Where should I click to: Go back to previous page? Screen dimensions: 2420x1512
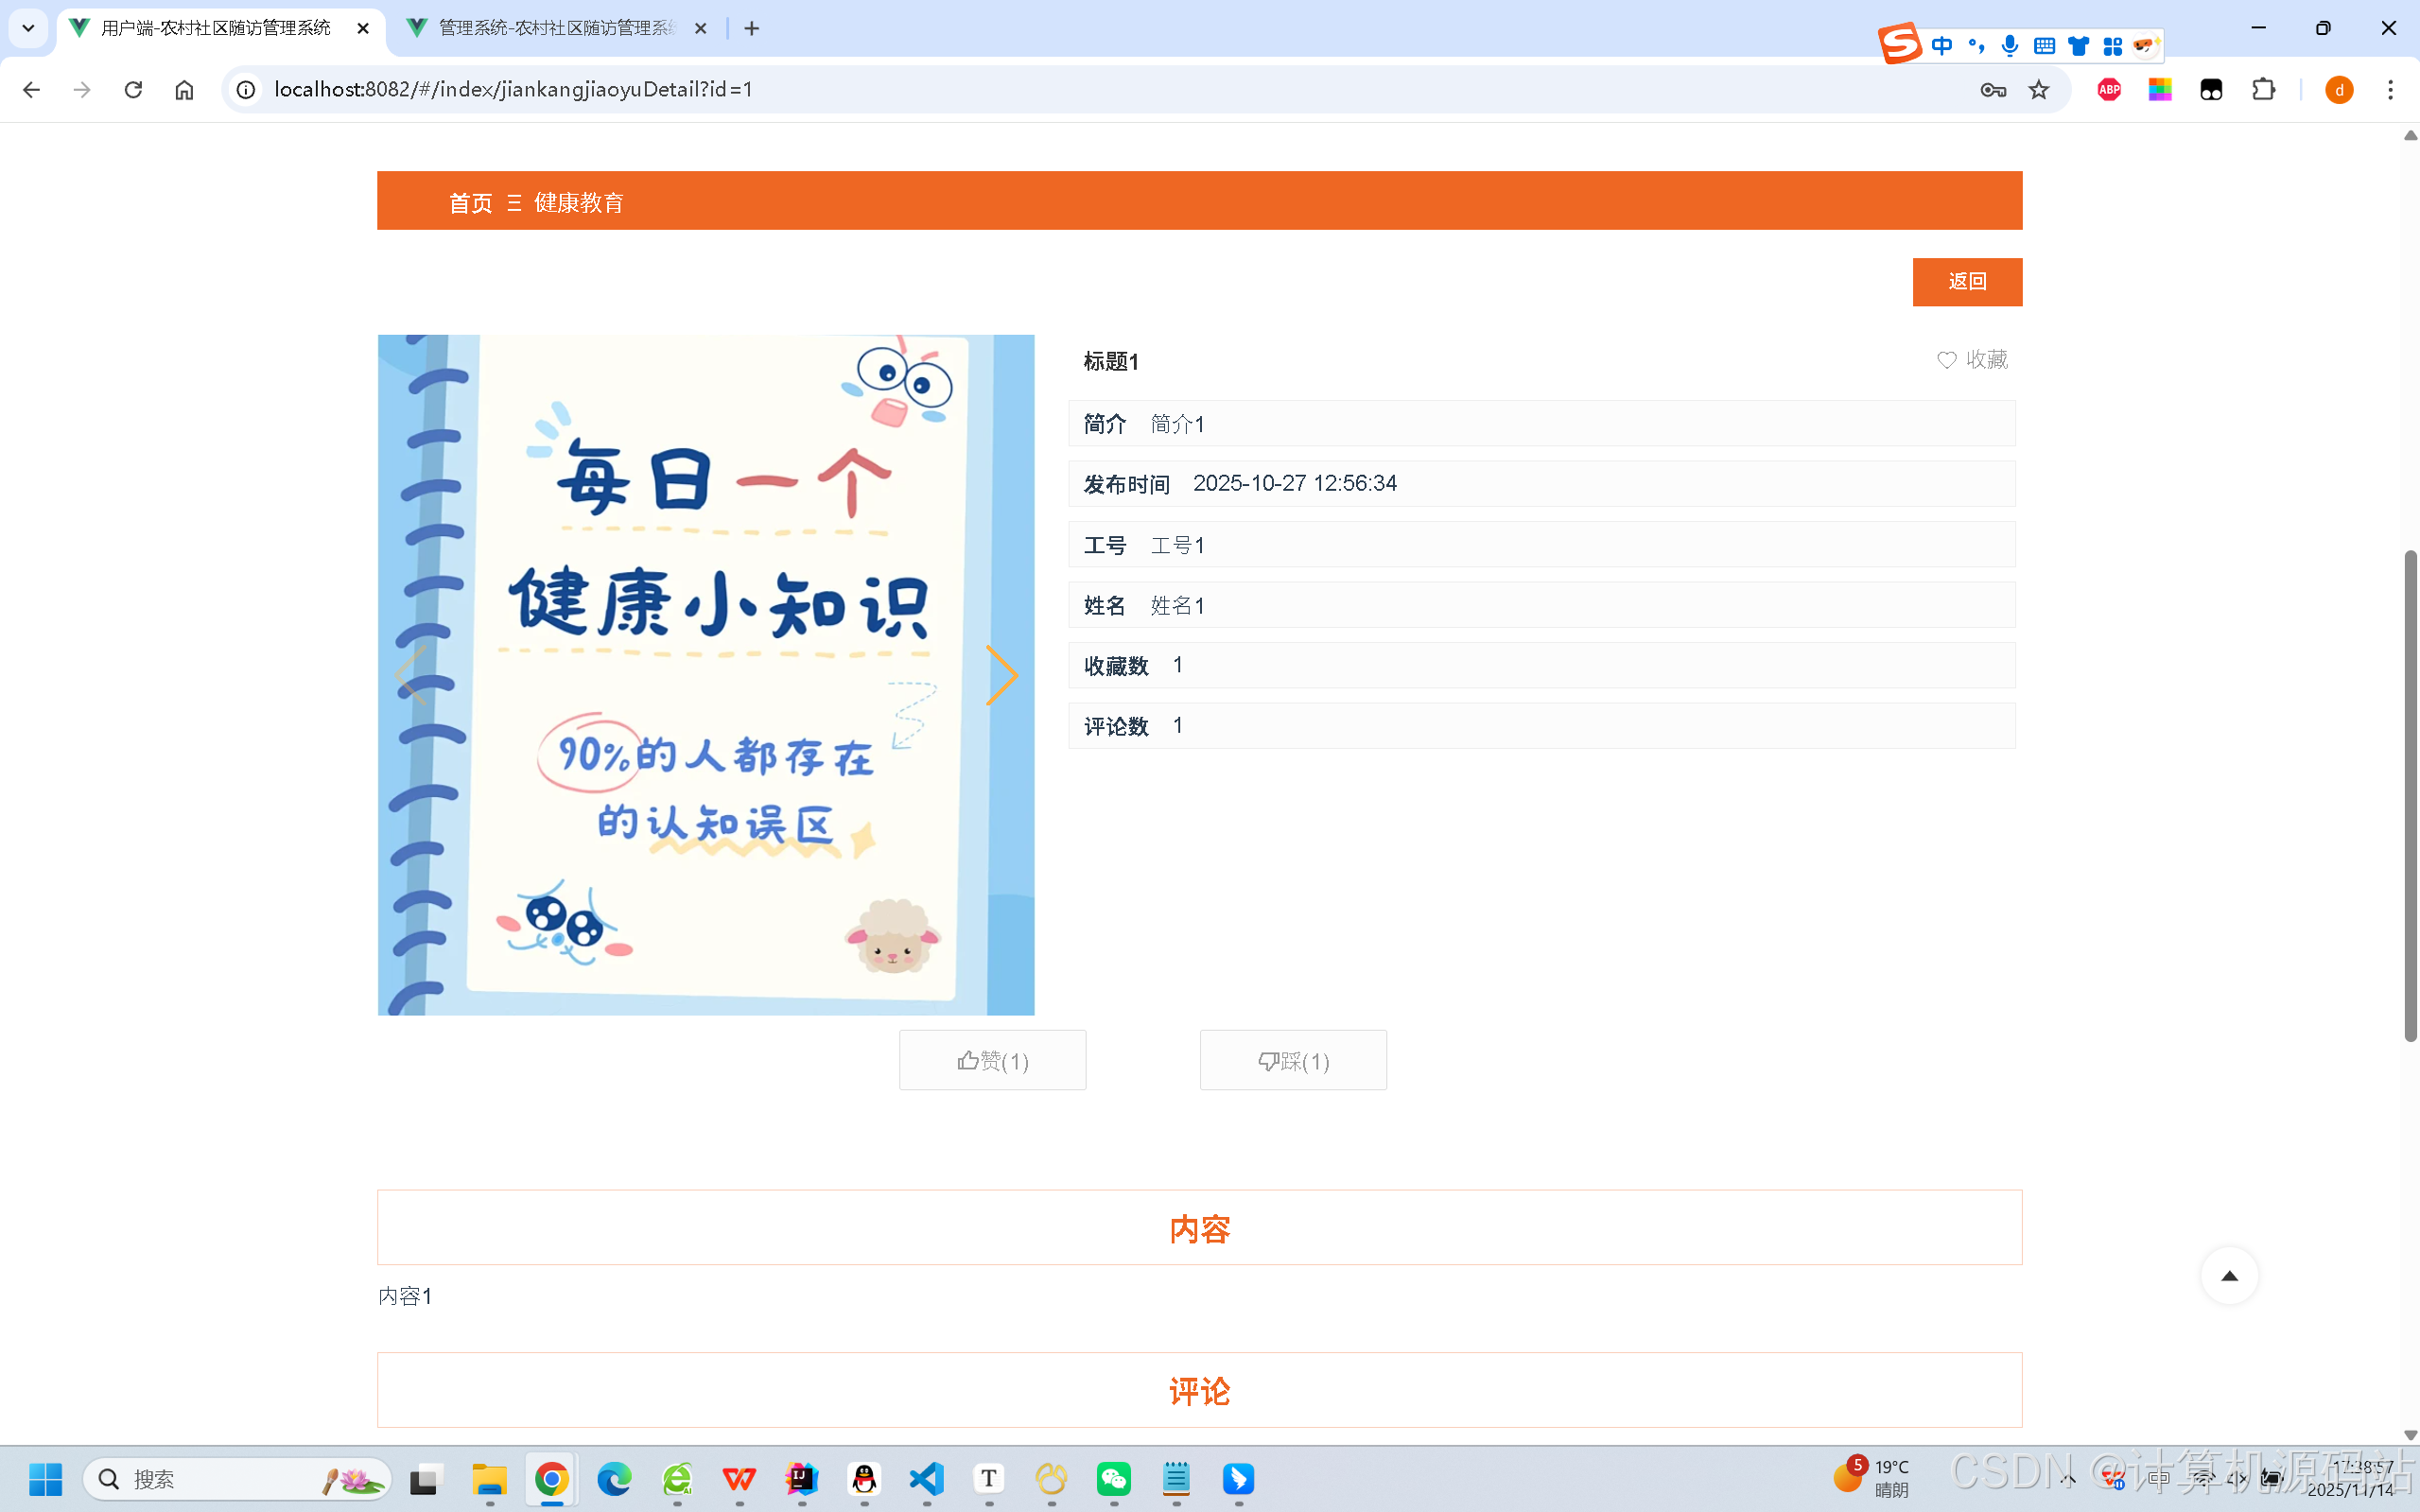[x=31, y=90]
